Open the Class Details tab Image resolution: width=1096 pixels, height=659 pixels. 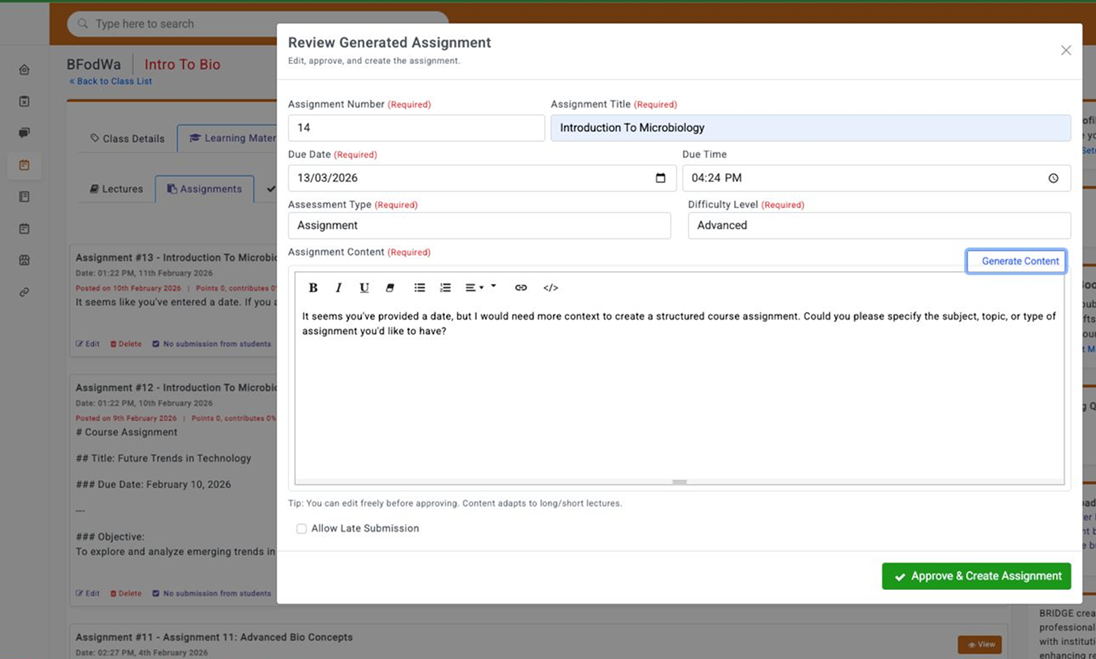[127, 139]
